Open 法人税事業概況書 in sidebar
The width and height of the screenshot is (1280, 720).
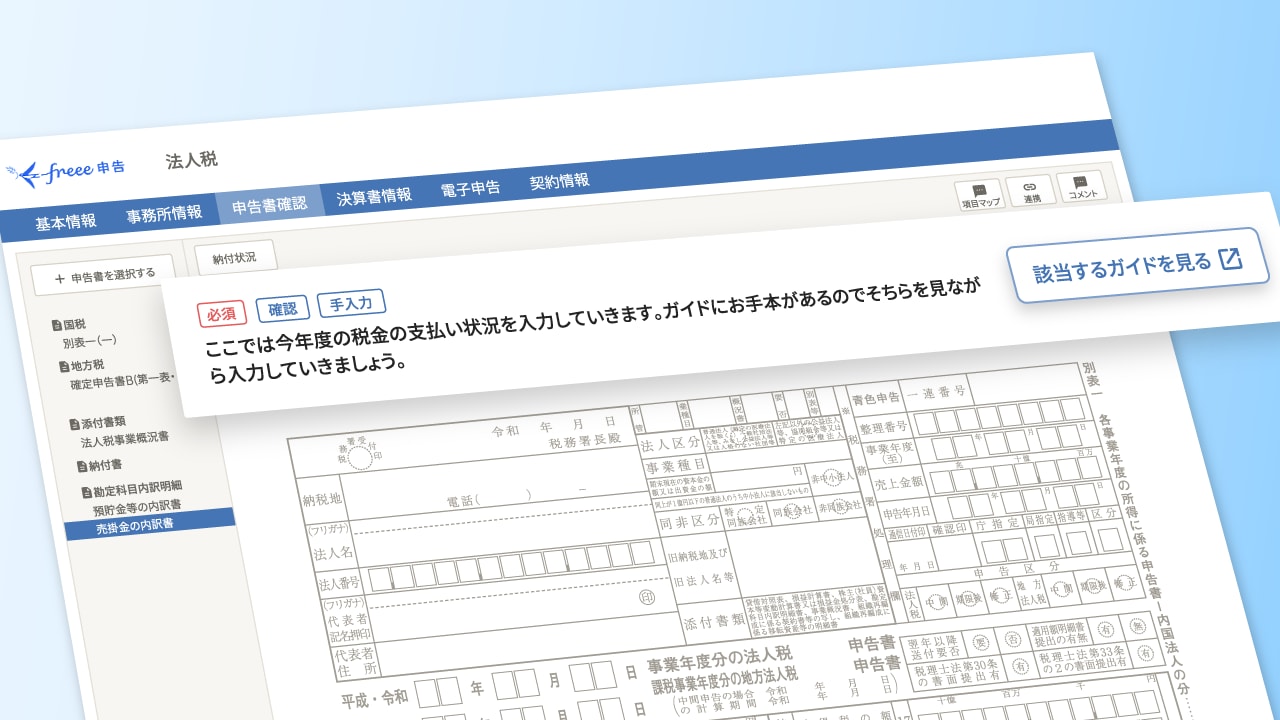(x=124, y=438)
